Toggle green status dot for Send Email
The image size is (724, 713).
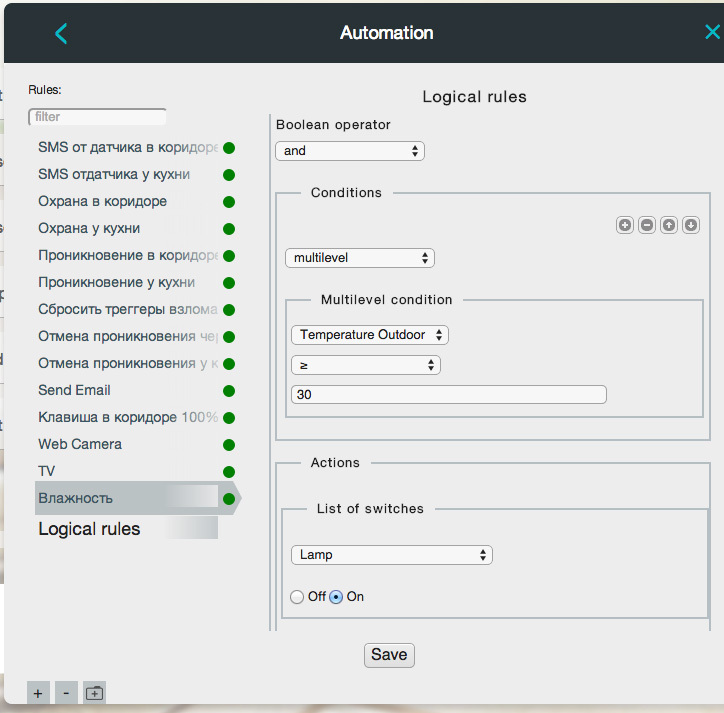[x=229, y=391]
